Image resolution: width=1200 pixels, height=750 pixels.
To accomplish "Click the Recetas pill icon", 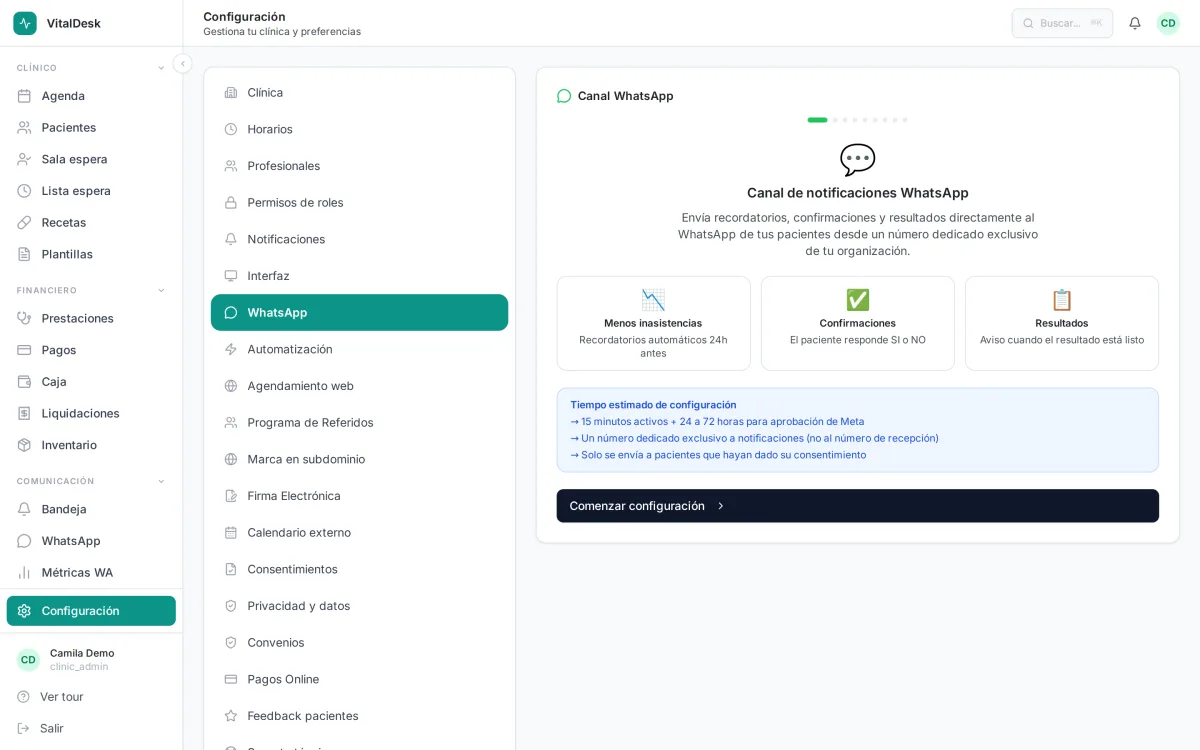I will pos(24,222).
